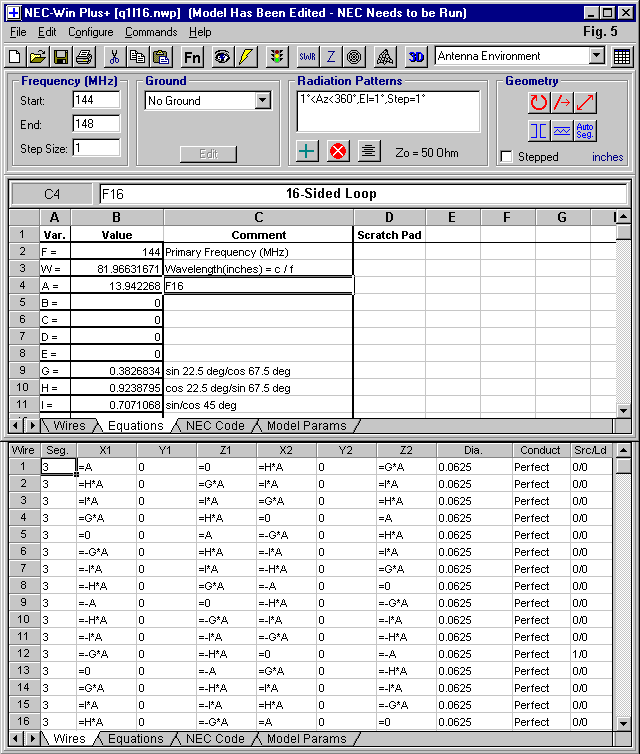Open the 3D view icon
640x754 pixels.
tap(417, 56)
